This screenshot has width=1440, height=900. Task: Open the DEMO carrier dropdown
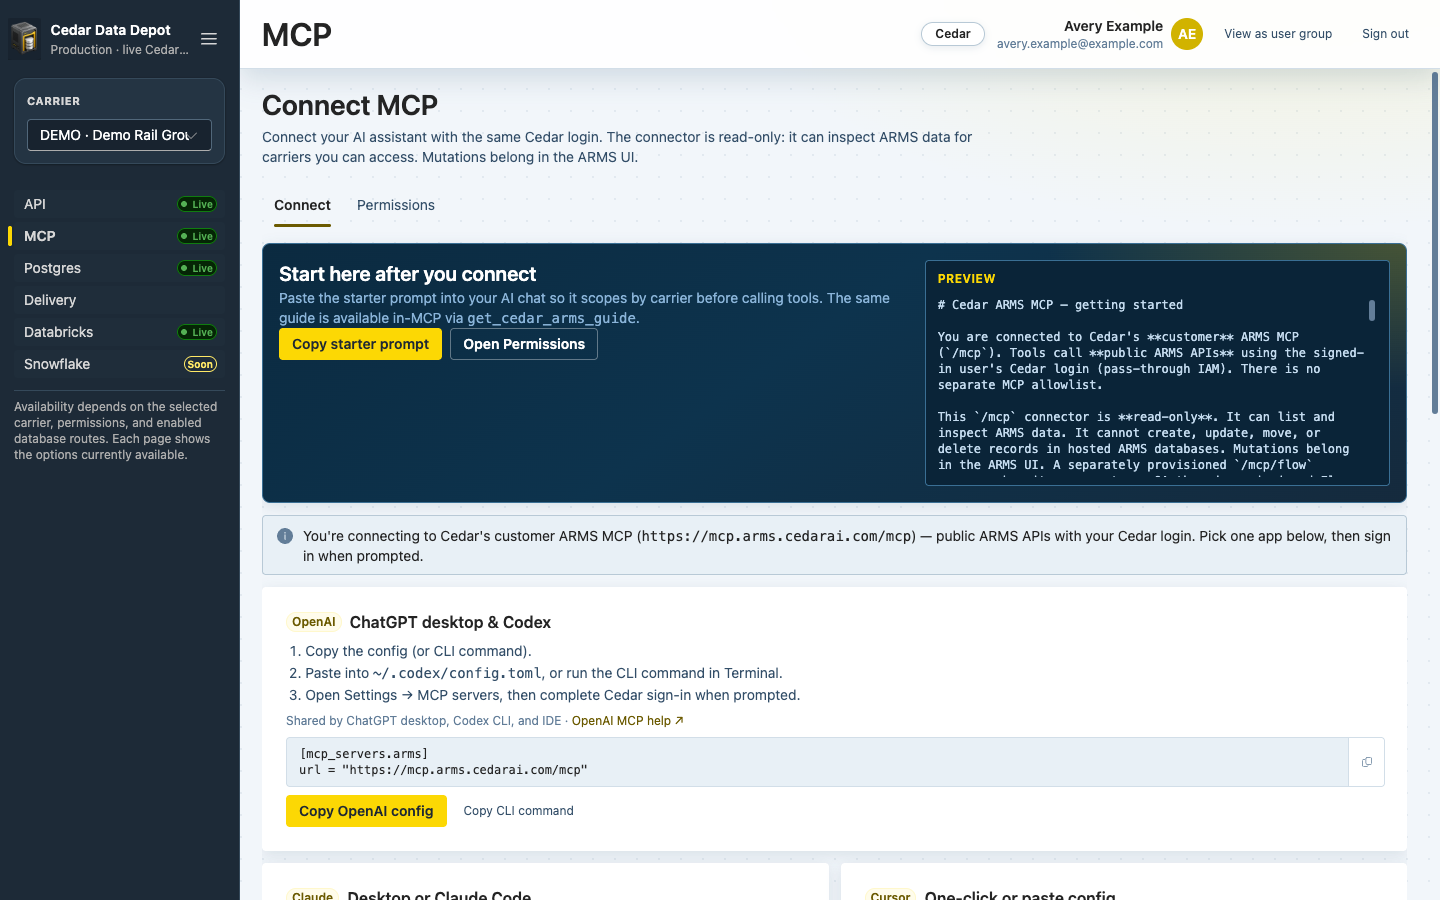point(119,135)
